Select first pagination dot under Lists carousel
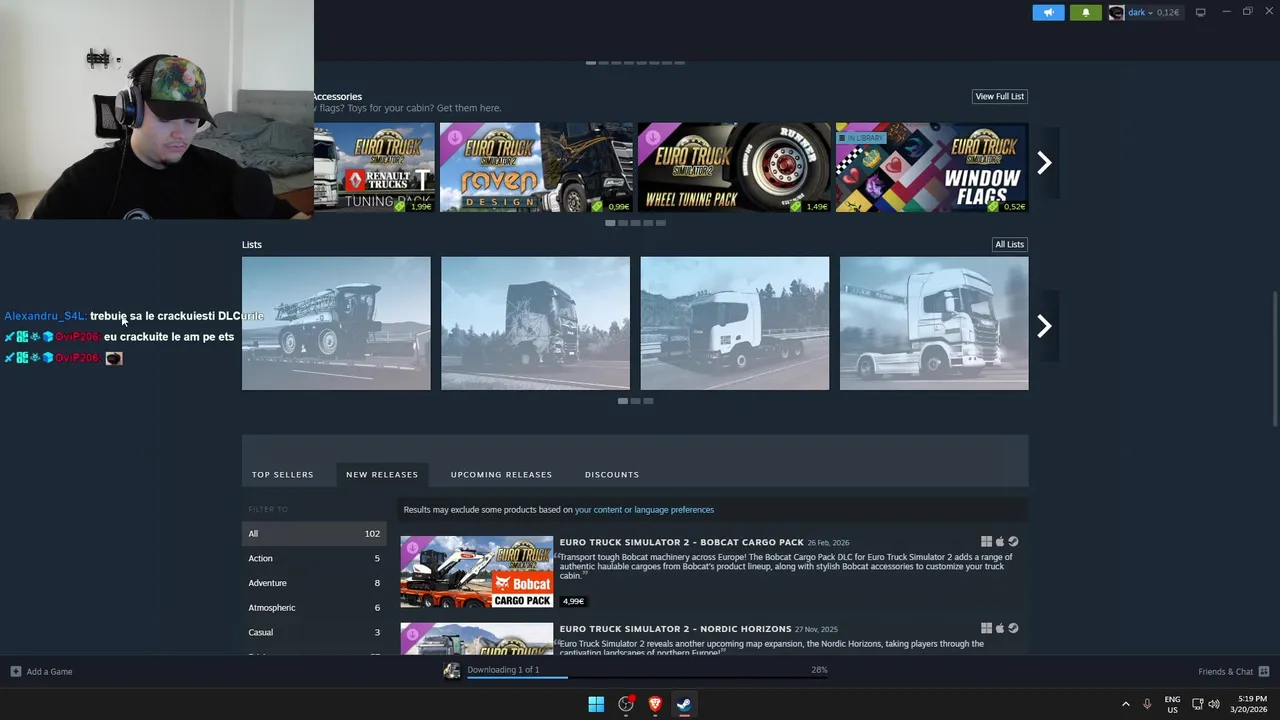1280x720 pixels. tap(622, 401)
